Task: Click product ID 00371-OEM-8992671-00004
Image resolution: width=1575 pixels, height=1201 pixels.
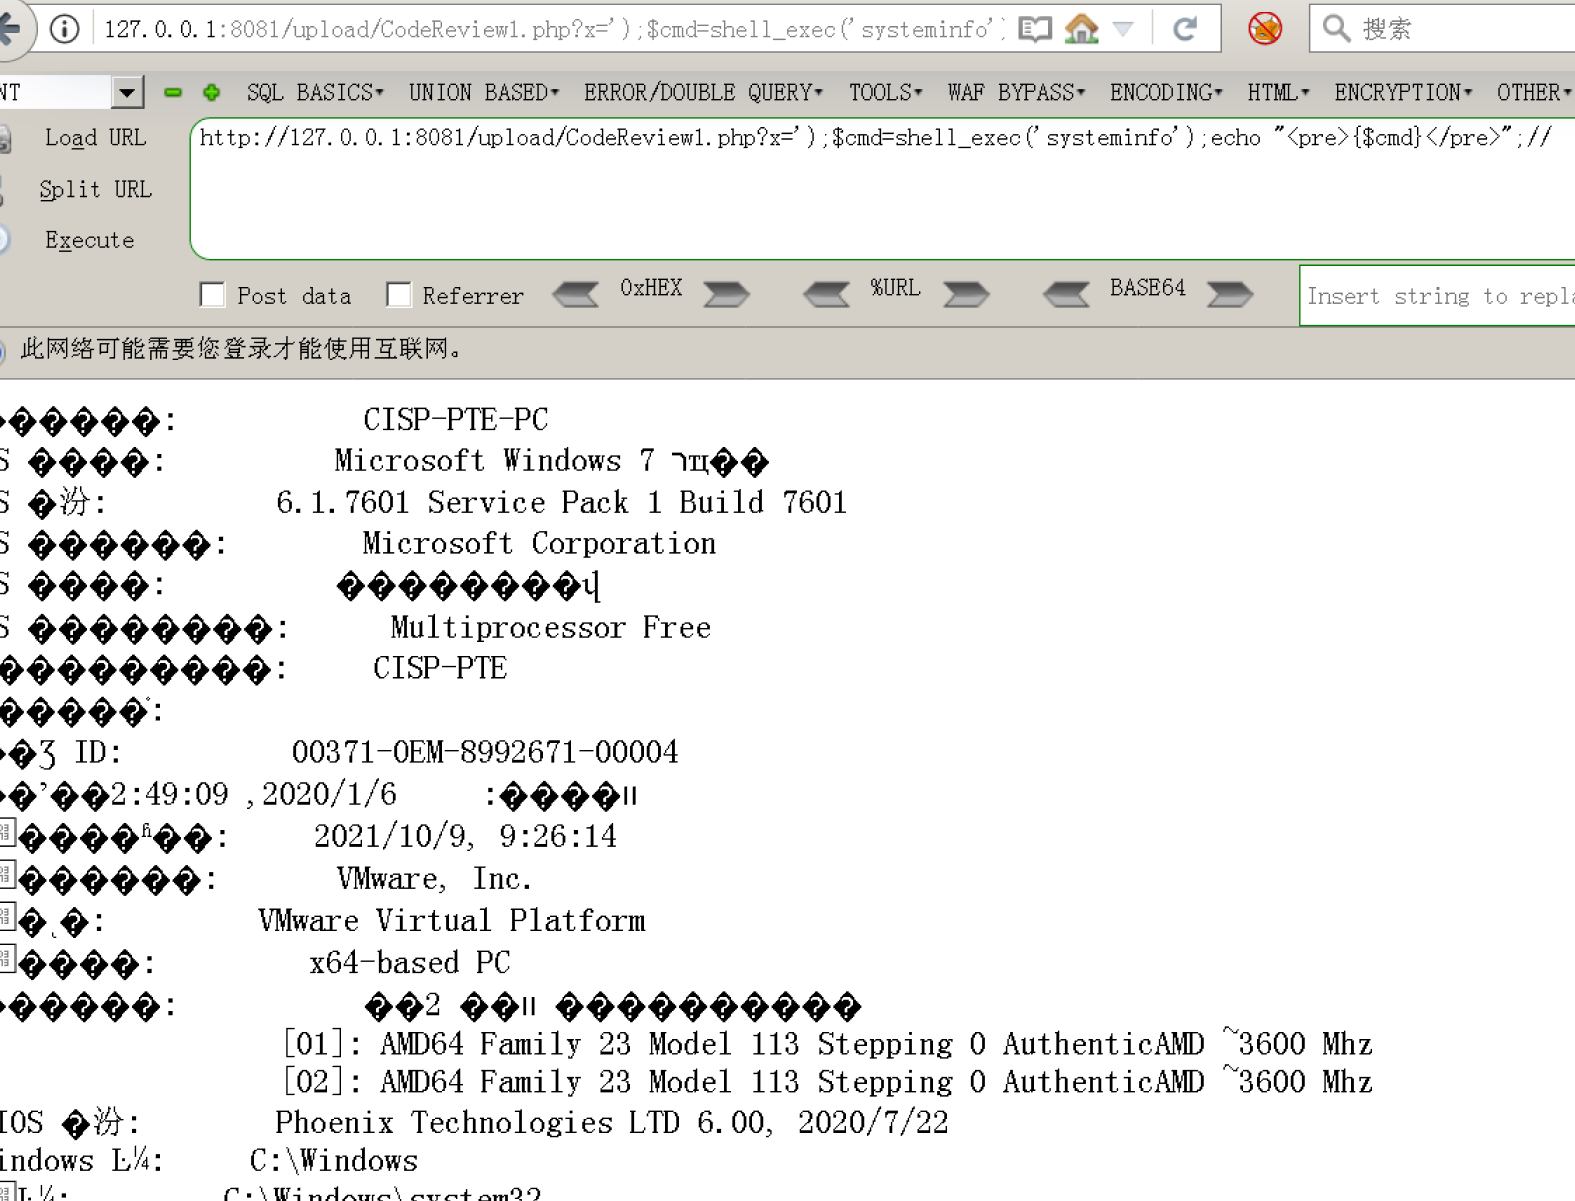Action: 484,752
